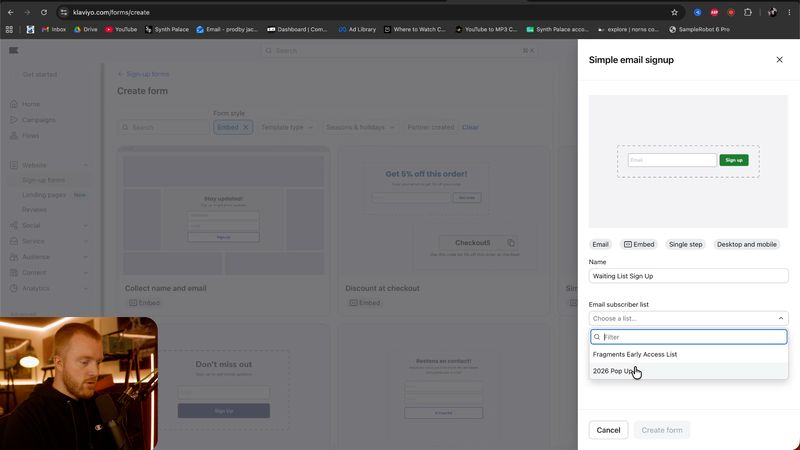Click the Create form button

pyautogui.click(x=662, y=430)
